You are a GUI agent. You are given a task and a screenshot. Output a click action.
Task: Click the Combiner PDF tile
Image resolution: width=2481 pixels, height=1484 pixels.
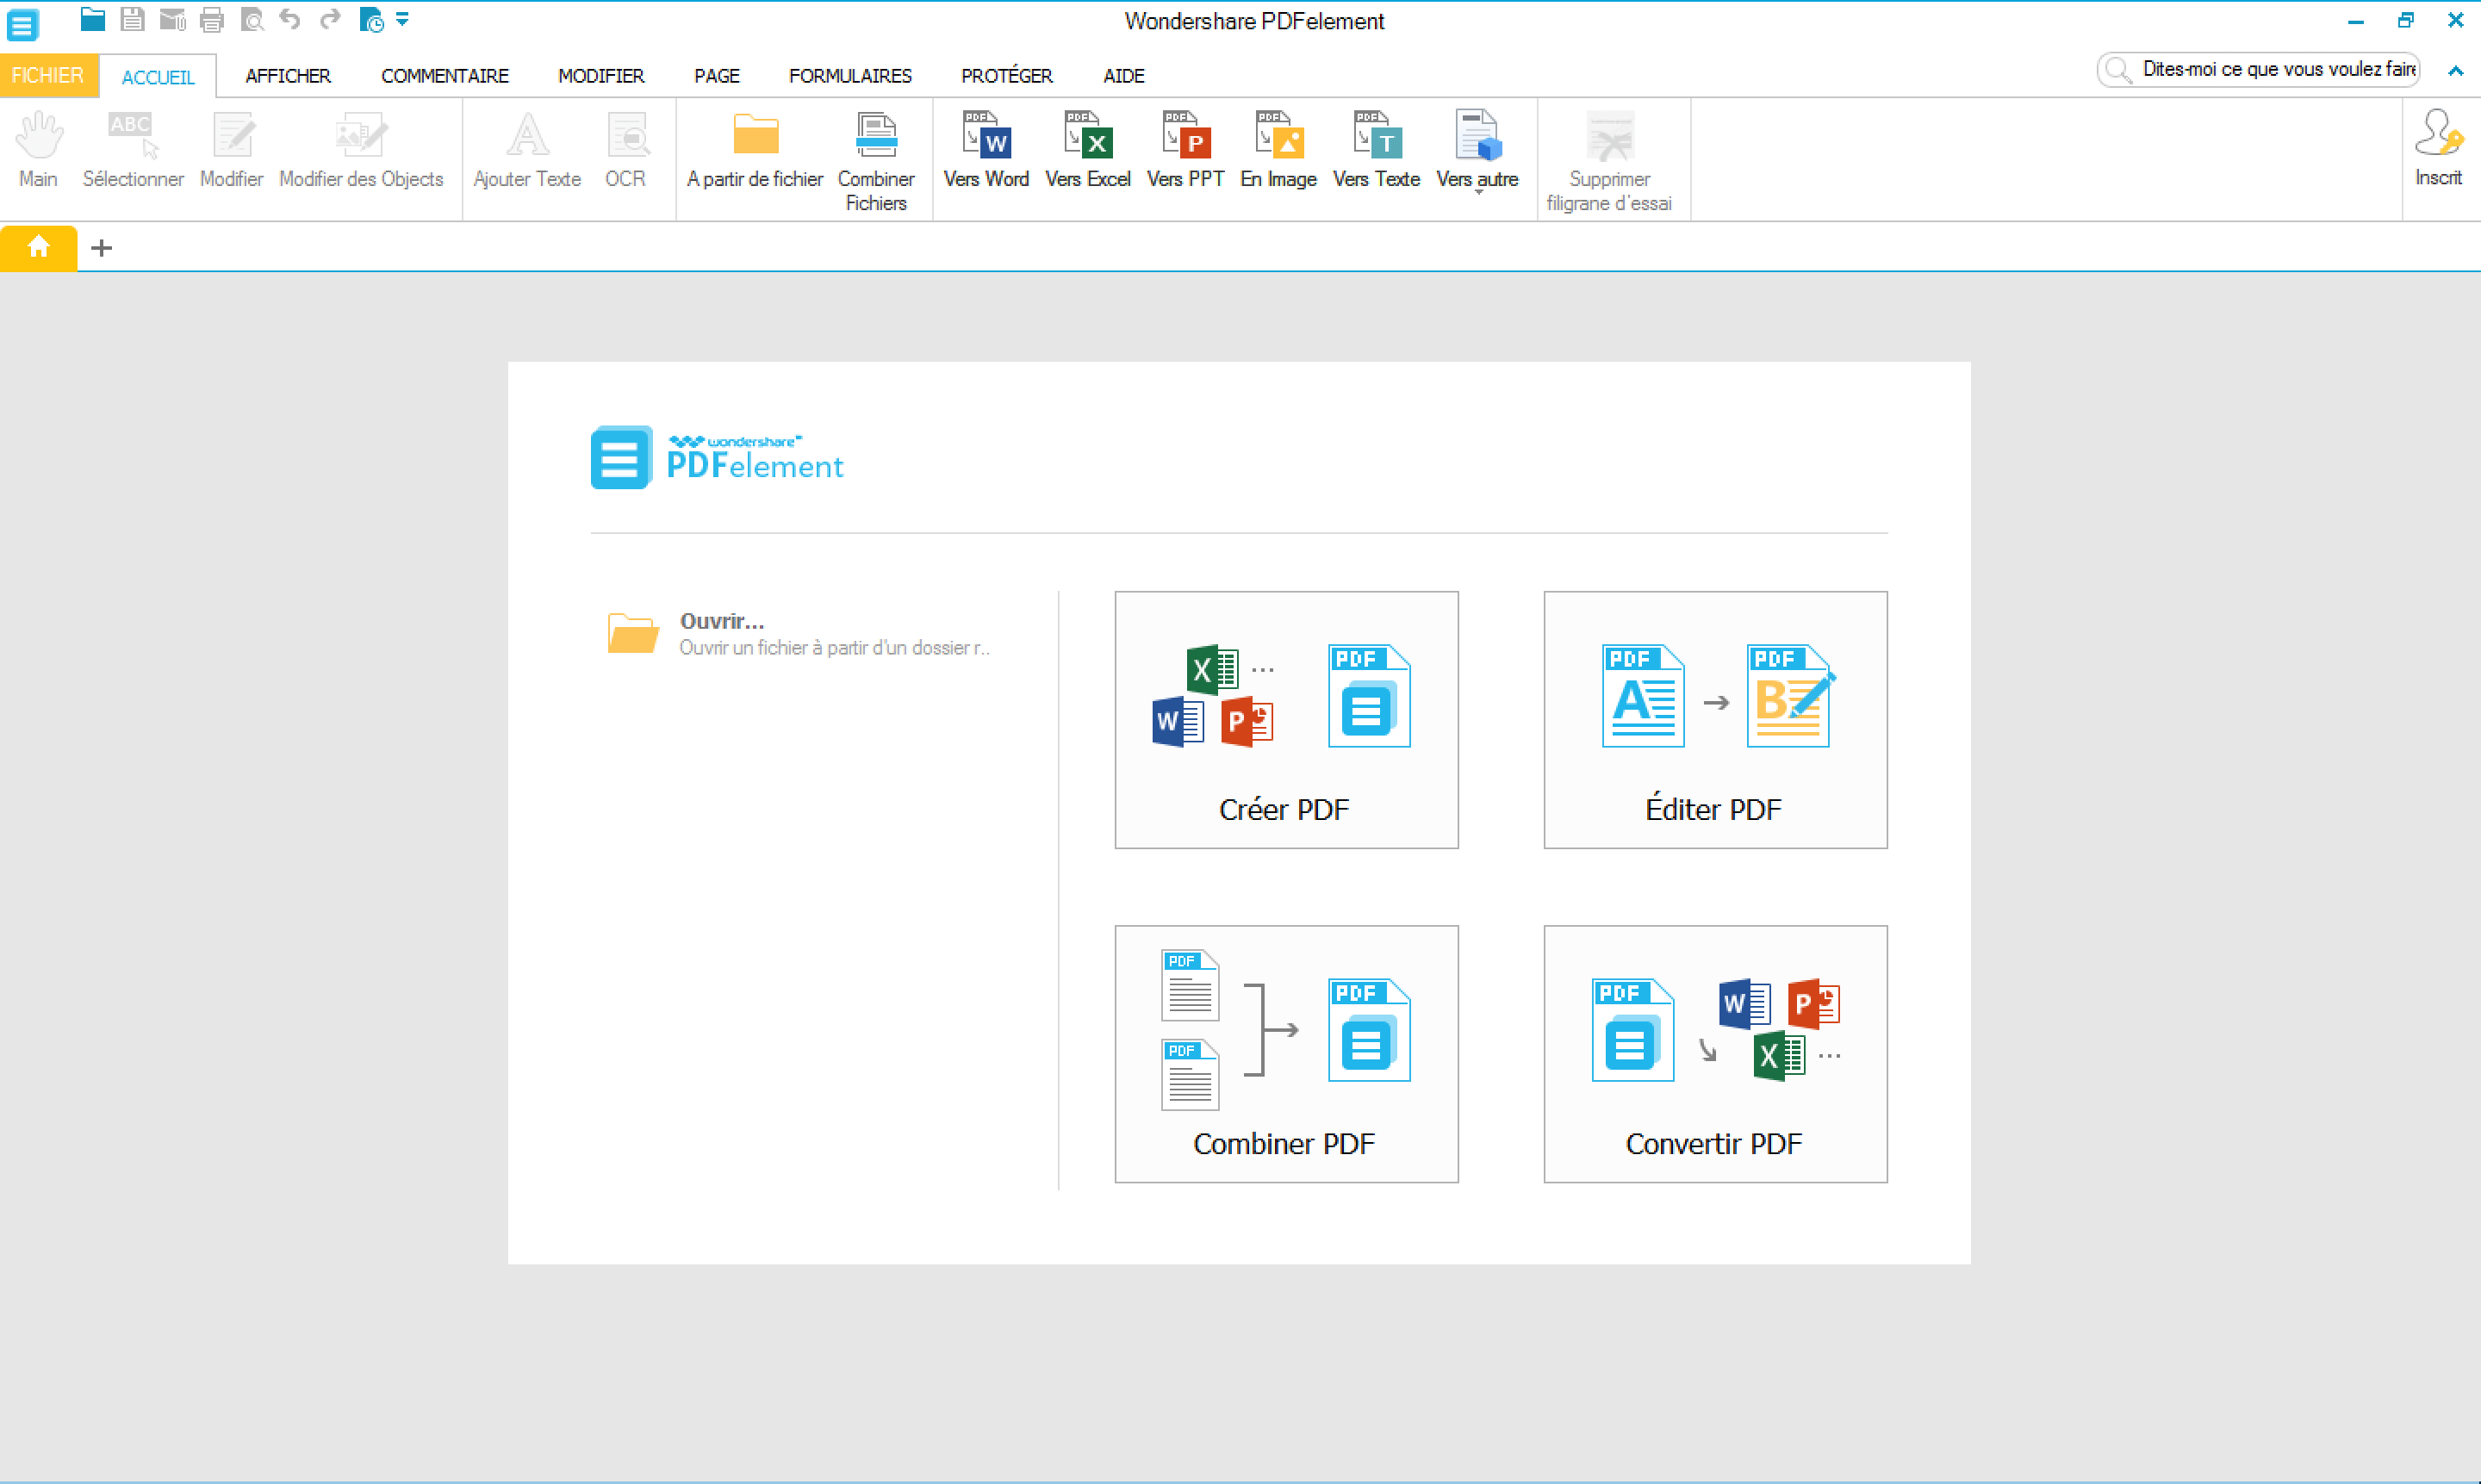tap(1286, 1054)
